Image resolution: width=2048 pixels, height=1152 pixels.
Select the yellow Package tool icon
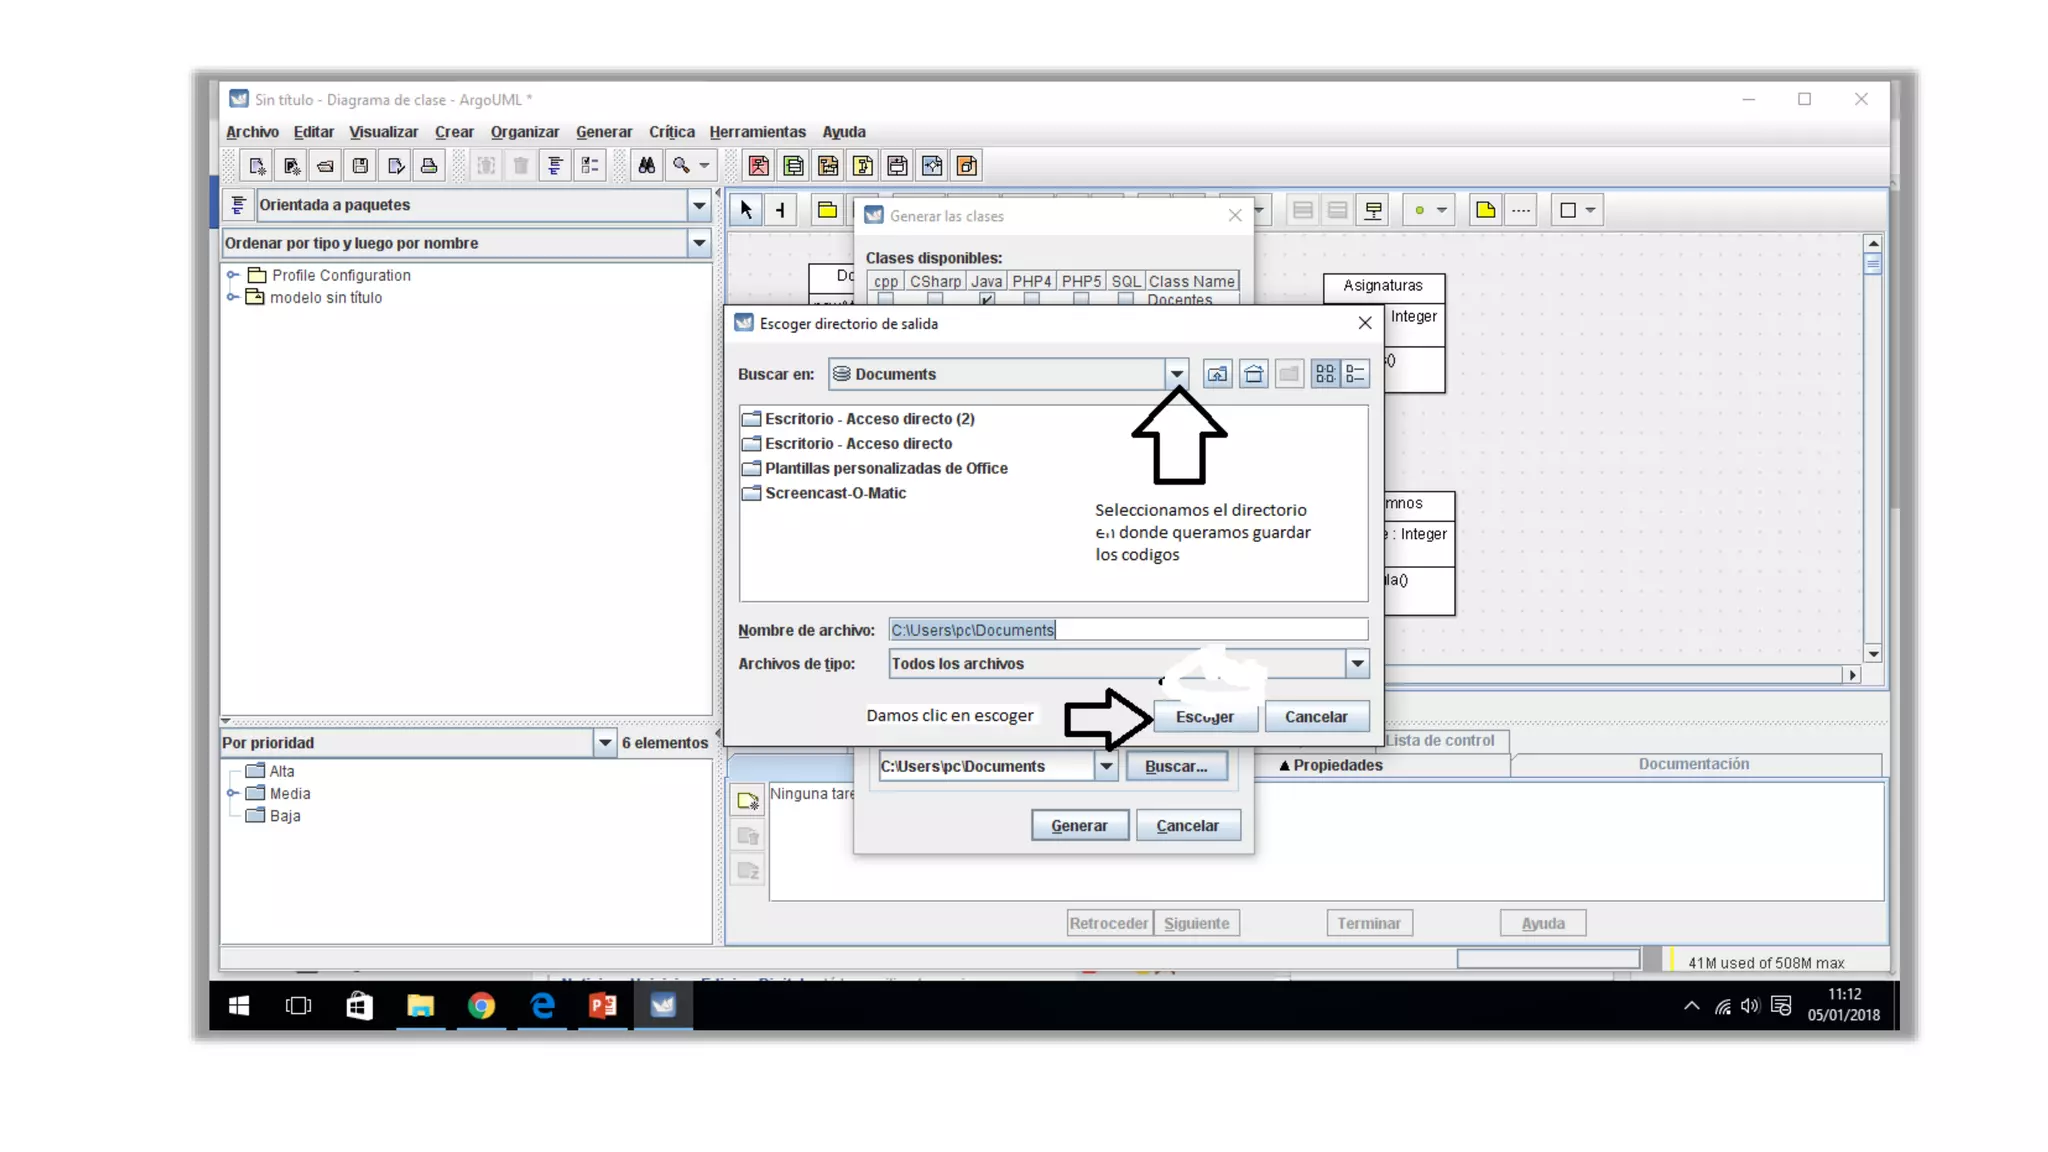point(827,210)
